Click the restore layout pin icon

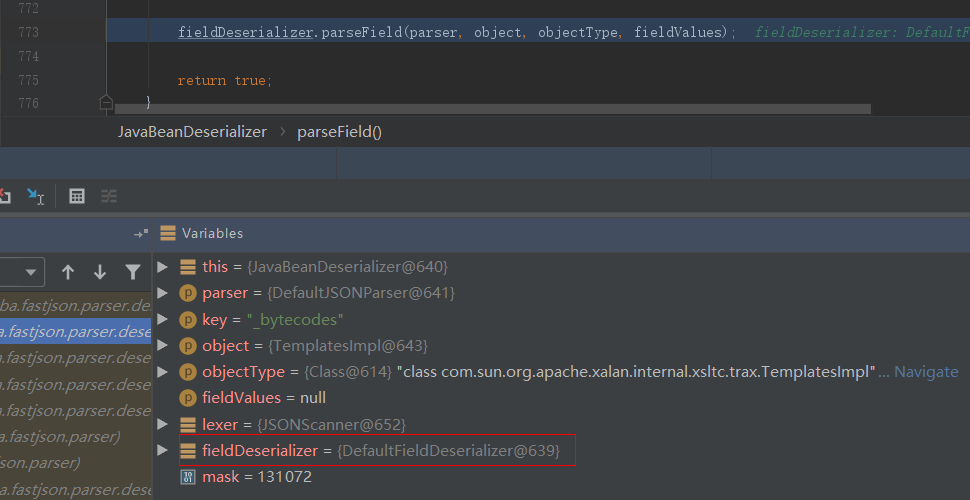[140, 233]
